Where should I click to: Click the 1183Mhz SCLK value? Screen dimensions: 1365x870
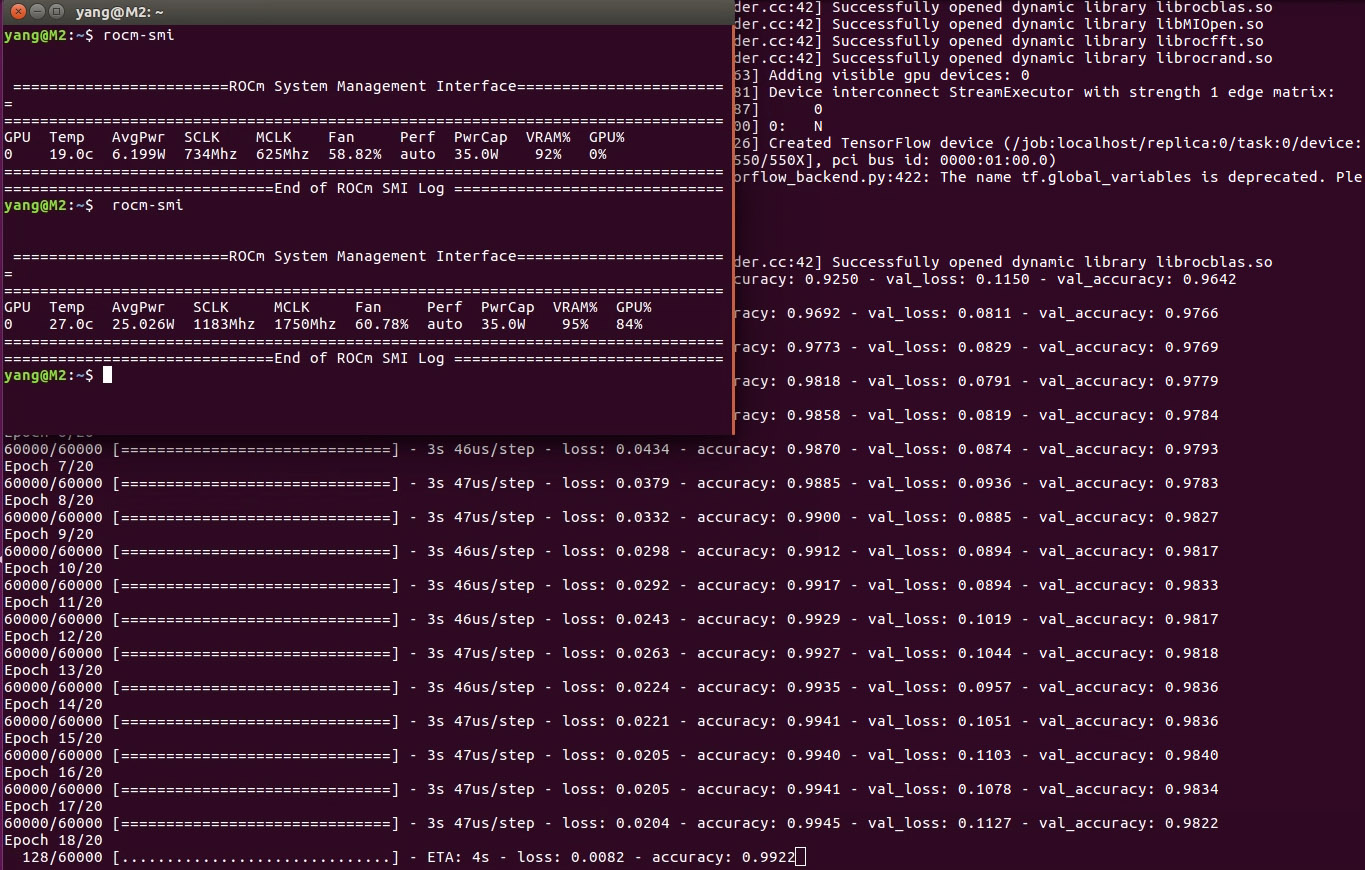click(224, 324)
